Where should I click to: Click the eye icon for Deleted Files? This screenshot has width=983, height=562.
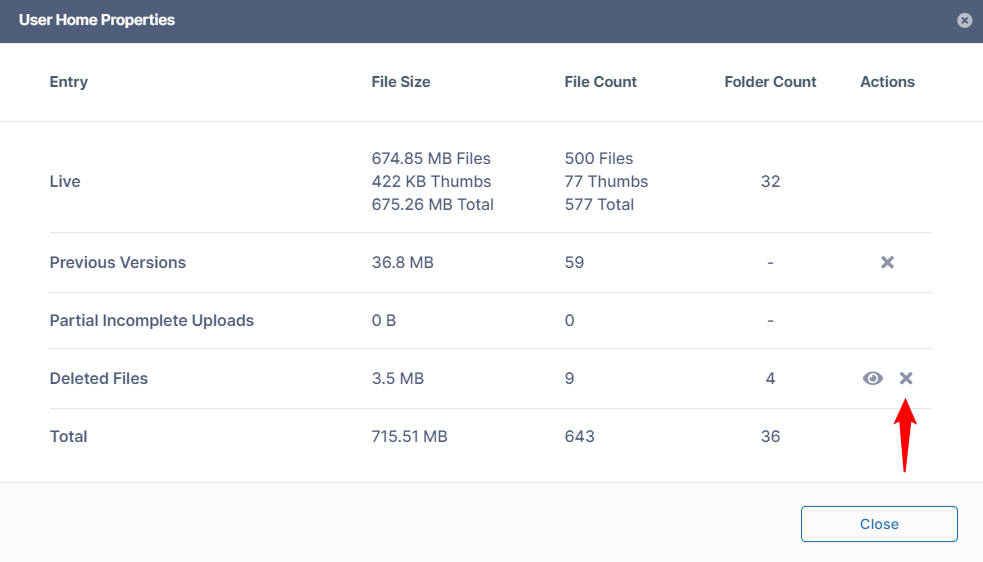pos(873,378)
